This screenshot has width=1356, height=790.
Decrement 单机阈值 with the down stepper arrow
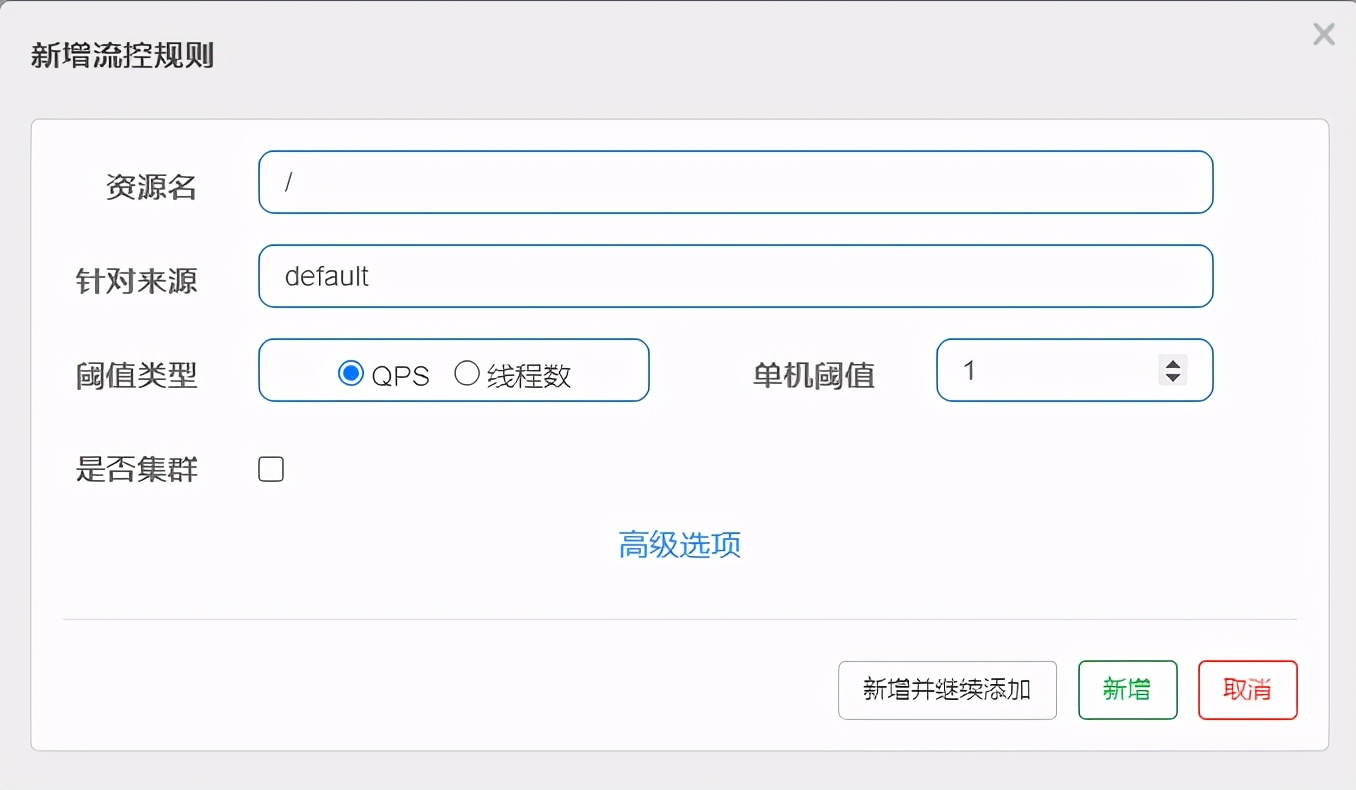tap(1172, 378)
